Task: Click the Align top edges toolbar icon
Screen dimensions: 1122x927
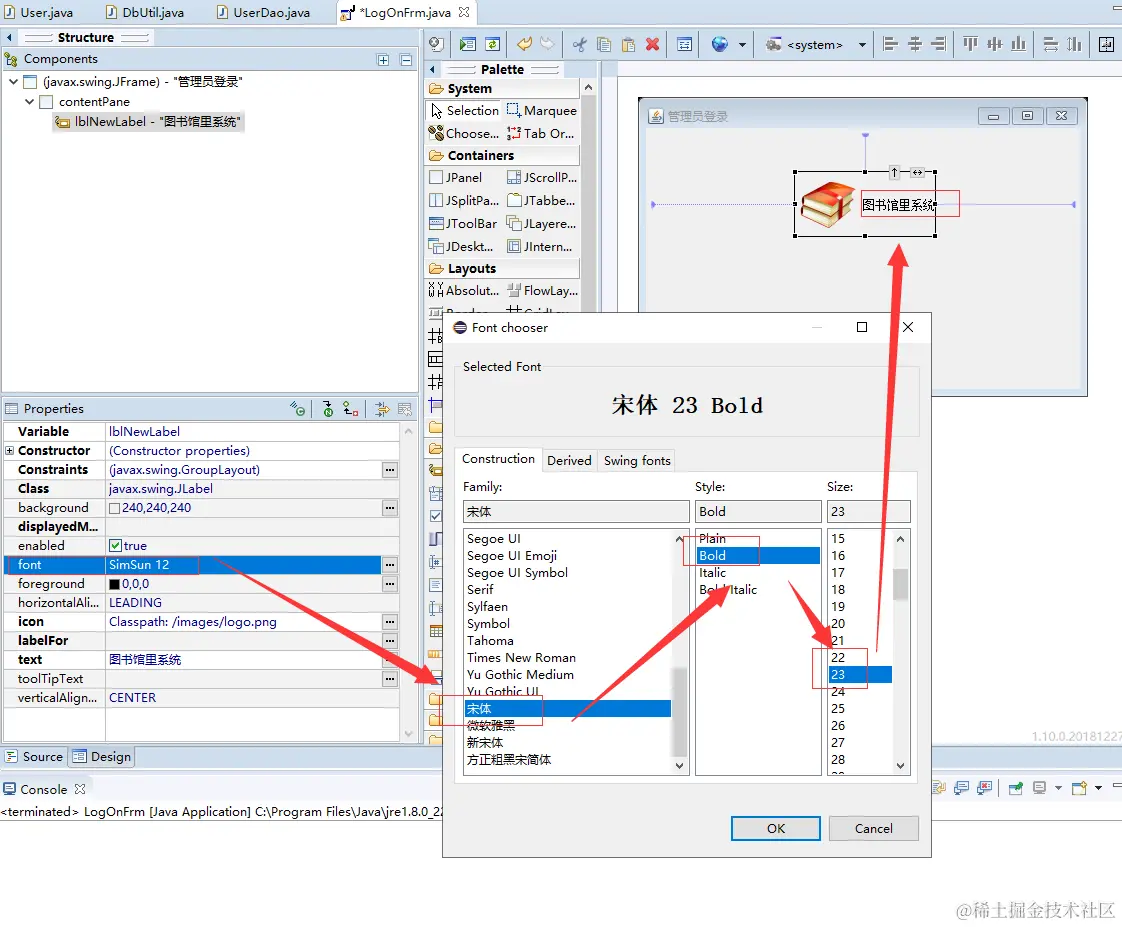Action: (x=970, y=44)
